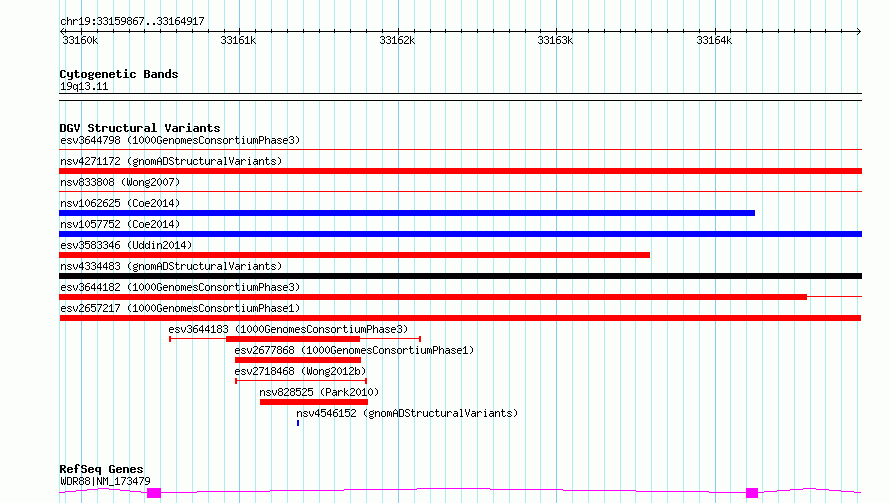Select the red nsv4271172 gnomAD variant bar
890x503 pixels.
(460, 171)
